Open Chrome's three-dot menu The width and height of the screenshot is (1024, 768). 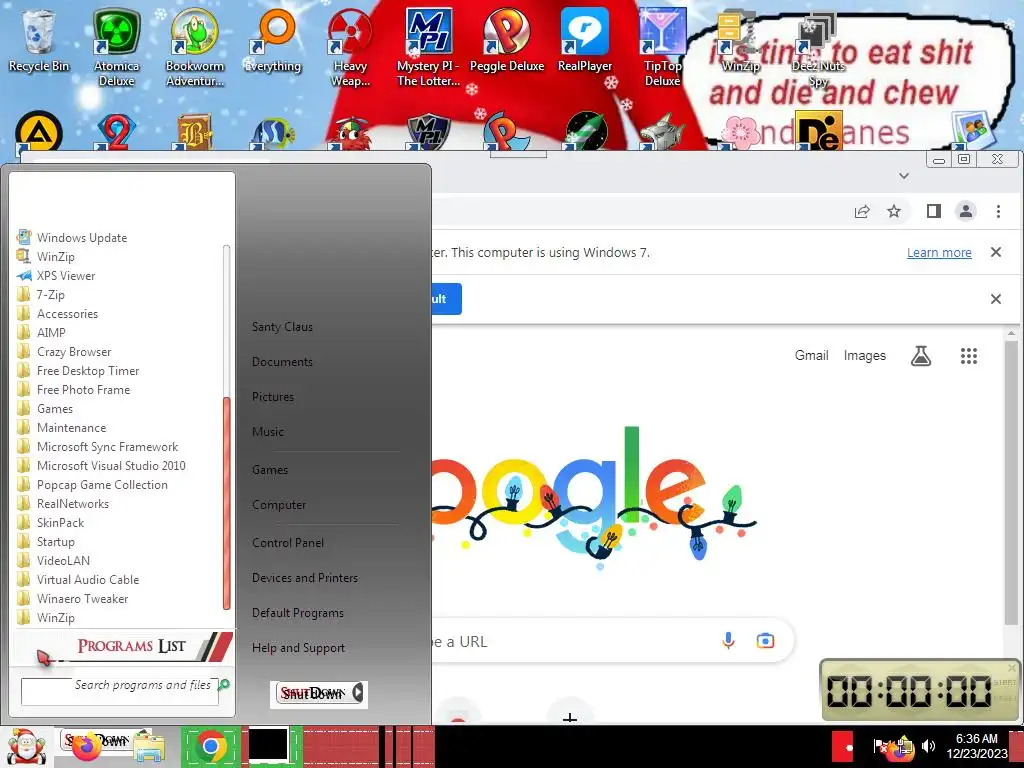tap(998, 211)
